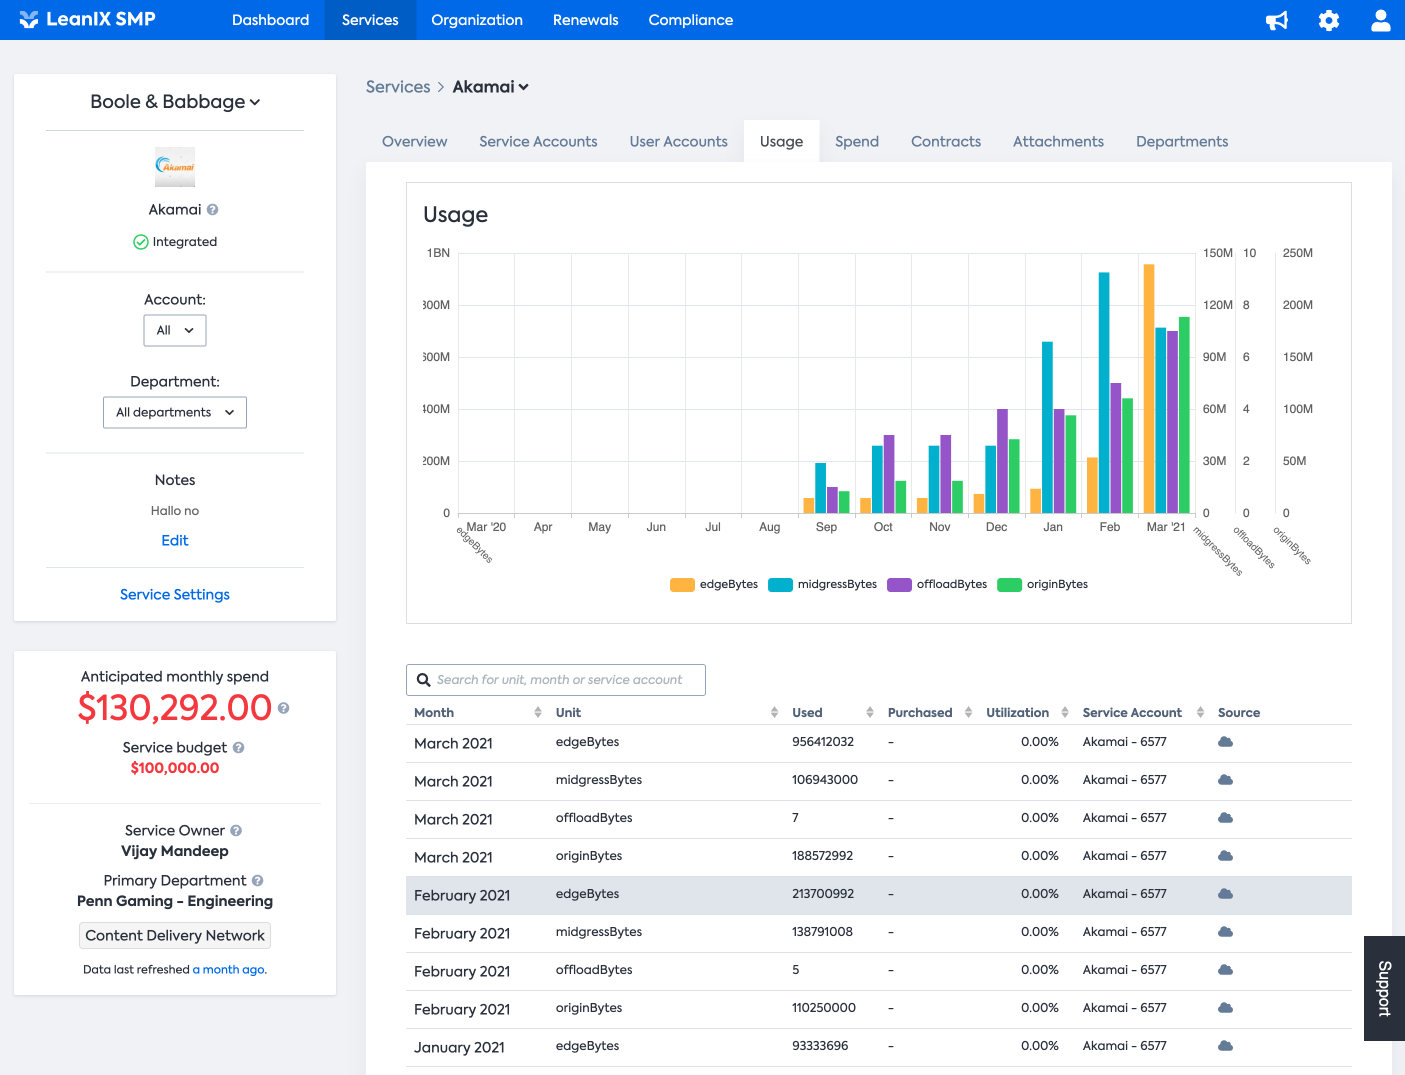1405x1075 pixels.
Task: Click cloud source icon for March edgeBytes row
Action: (x=1225, y=742)
